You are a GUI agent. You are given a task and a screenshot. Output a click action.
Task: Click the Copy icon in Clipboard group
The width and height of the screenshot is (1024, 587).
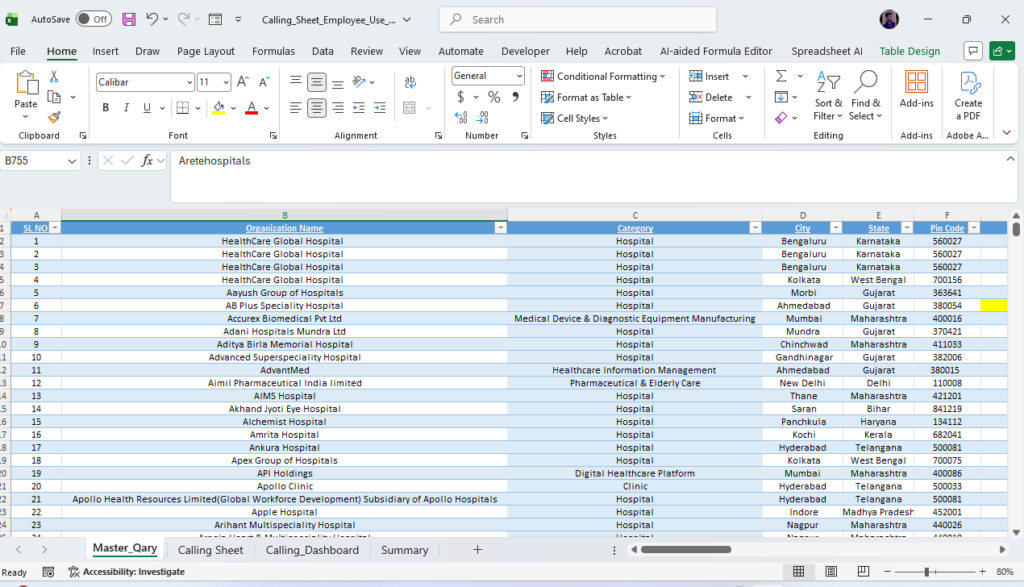(x=54, y=97)
